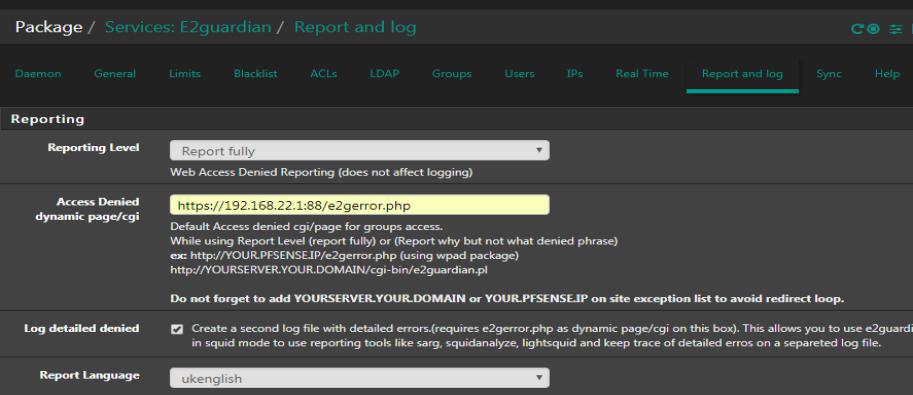Follow Services: E2guardian breadcrumb link

pyautogui.click(x=188, y=27)
